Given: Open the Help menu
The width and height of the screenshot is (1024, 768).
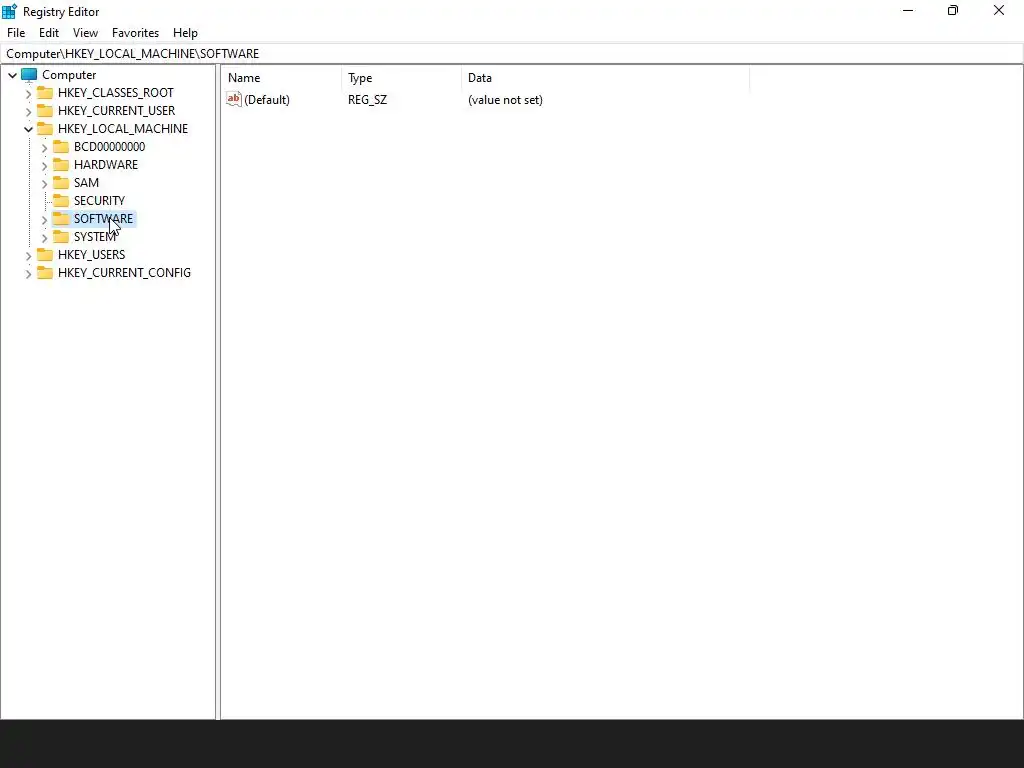Looking at the screenshot, I should [x=185, y=33].
